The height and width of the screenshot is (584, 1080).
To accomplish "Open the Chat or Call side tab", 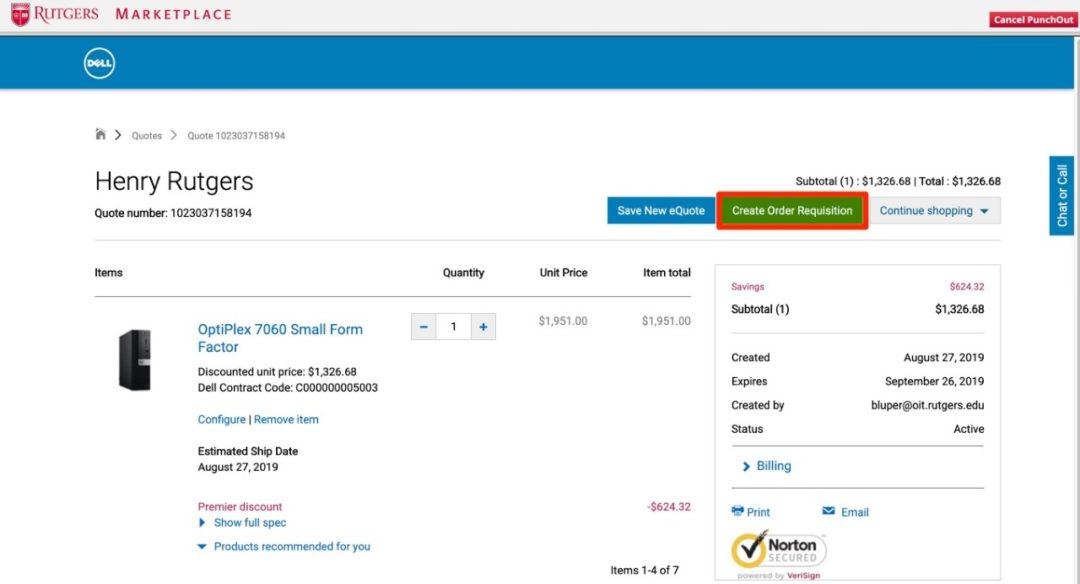I will (x=1061, y=192).
